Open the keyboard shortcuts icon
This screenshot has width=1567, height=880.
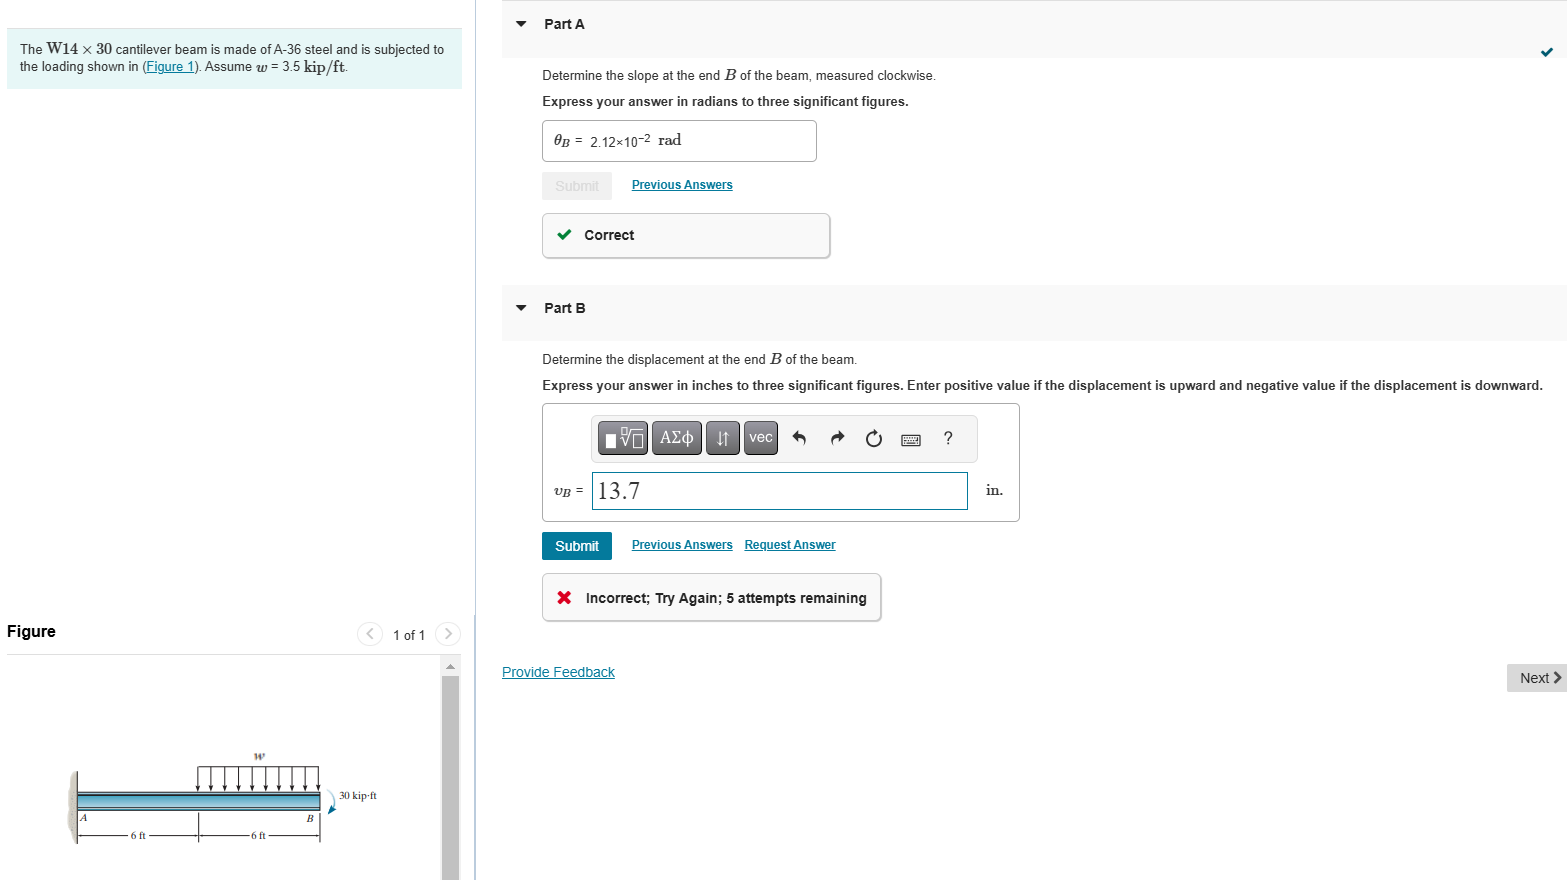point(911,439)
